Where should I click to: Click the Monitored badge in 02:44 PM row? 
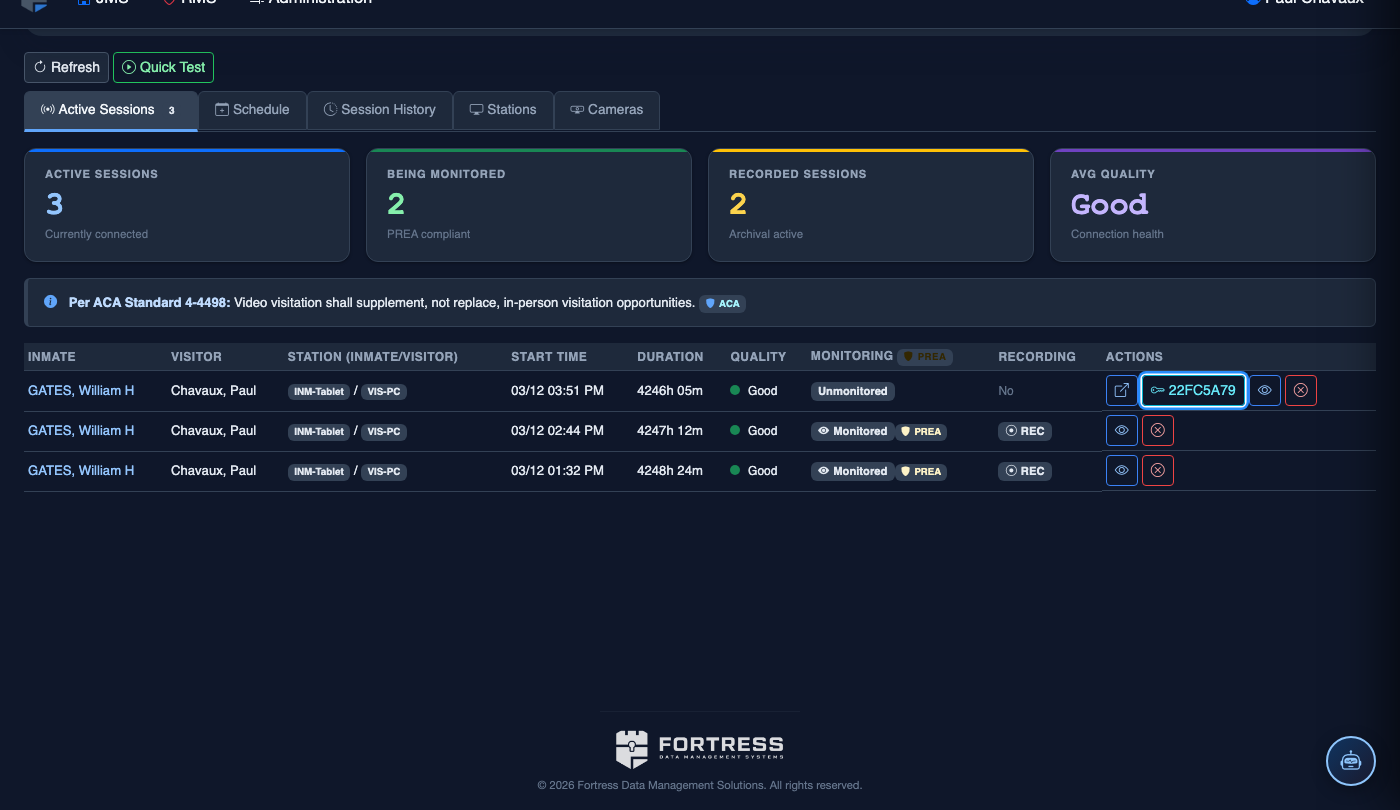pos(853,431)
